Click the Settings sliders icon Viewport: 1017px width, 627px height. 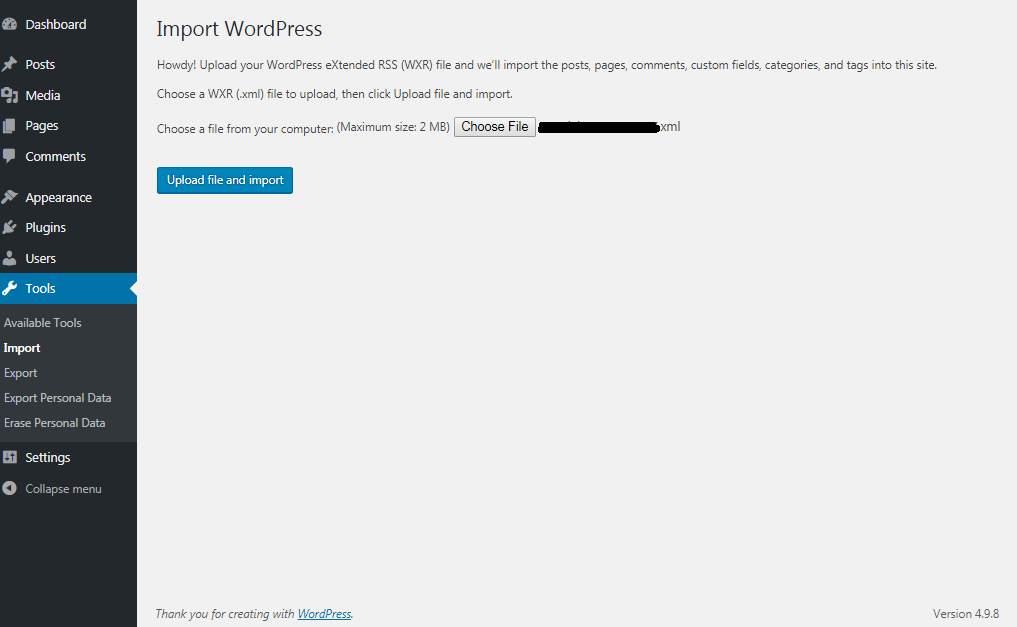[x=9, y=457]
